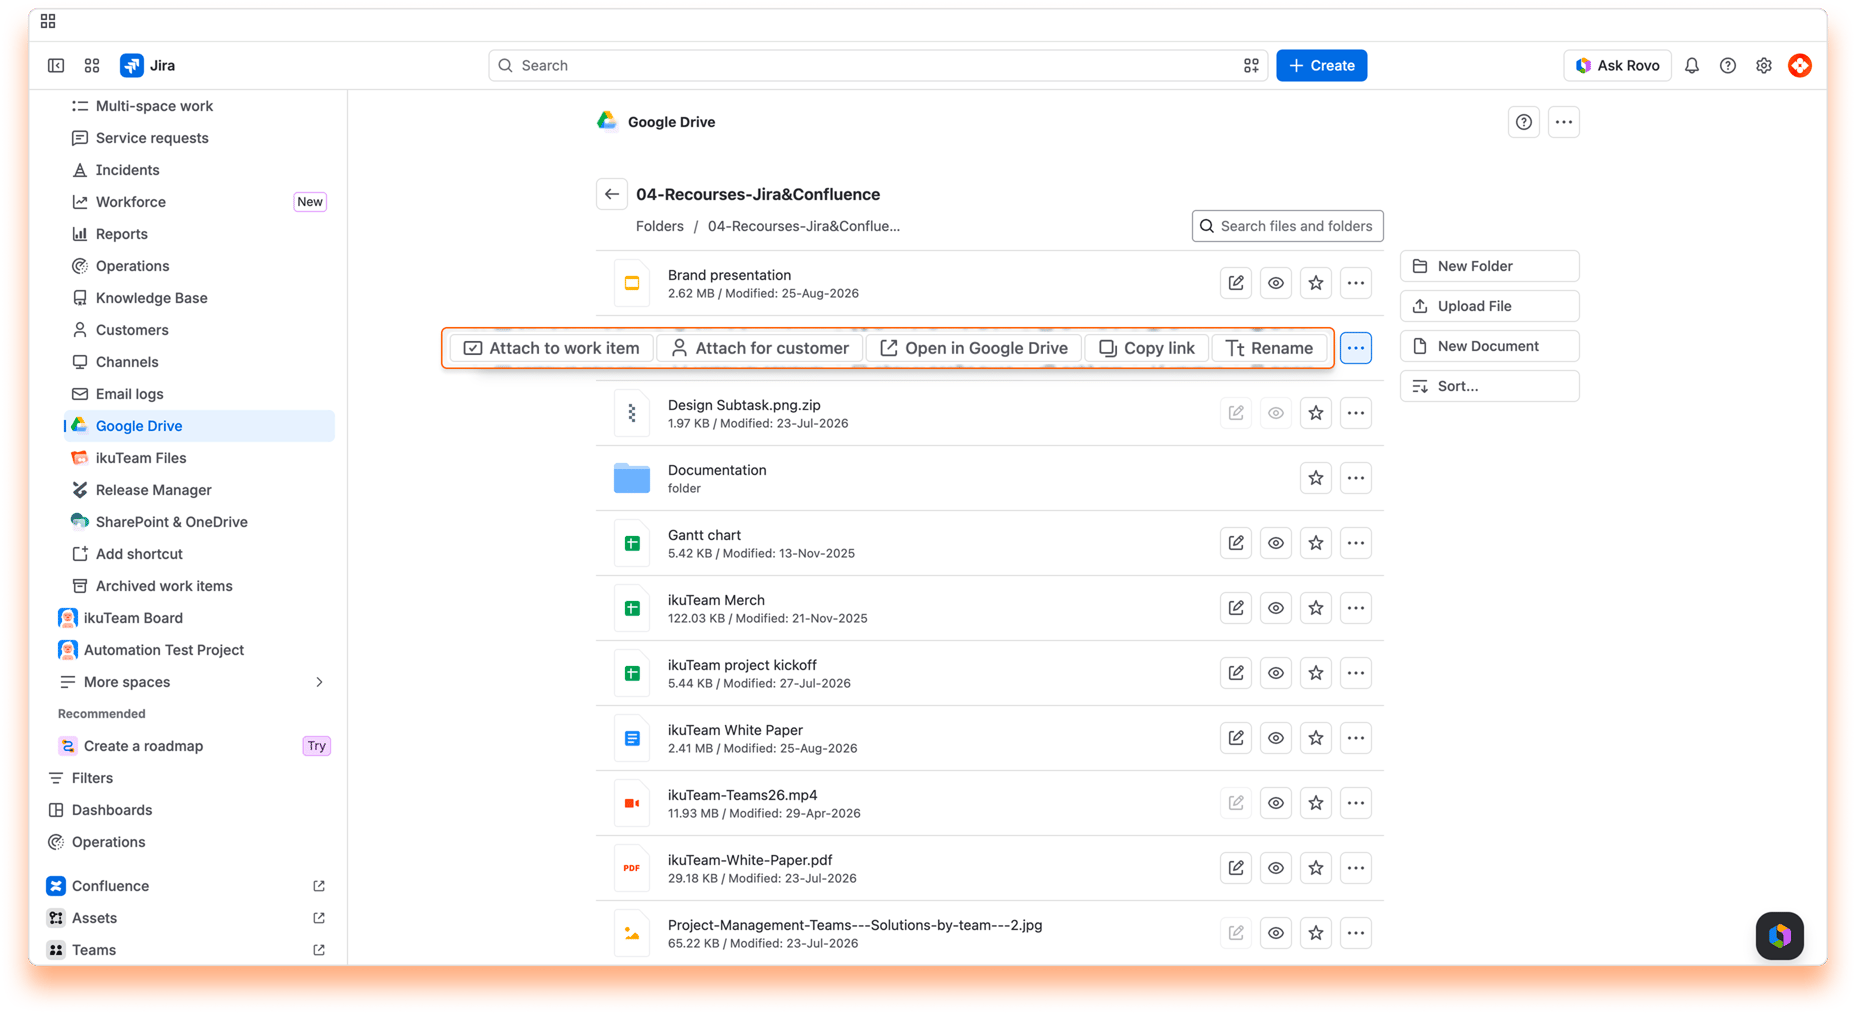Click Search files and folders field
The width and height of the screenshot is (1856, 1014).
point(1287,226)
